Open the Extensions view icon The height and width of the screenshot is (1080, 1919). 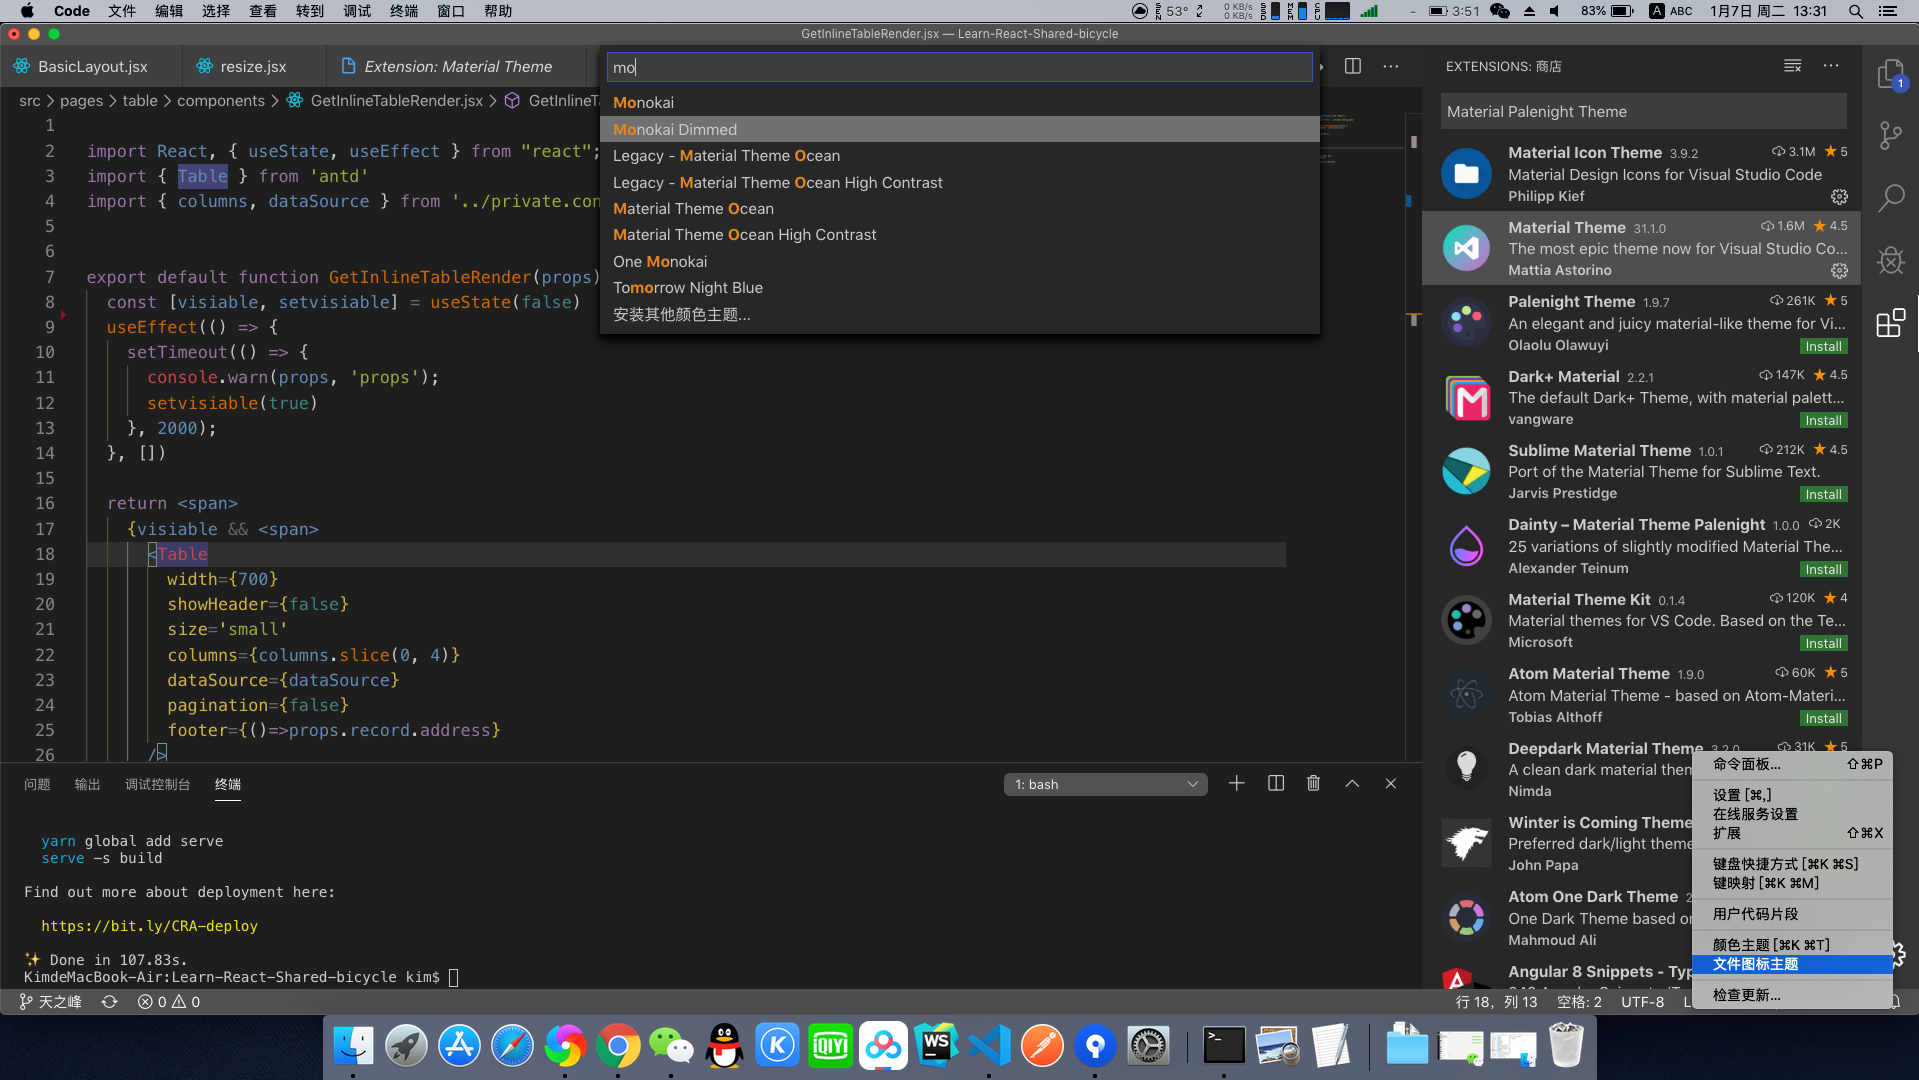point(1890,323)
